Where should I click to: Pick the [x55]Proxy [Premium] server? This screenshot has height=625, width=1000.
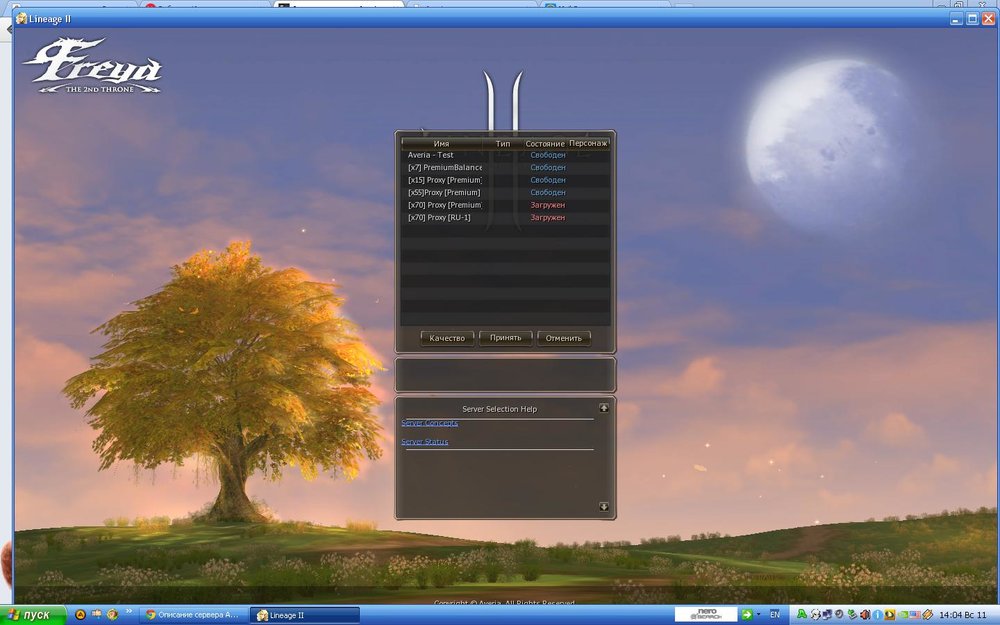444,192
